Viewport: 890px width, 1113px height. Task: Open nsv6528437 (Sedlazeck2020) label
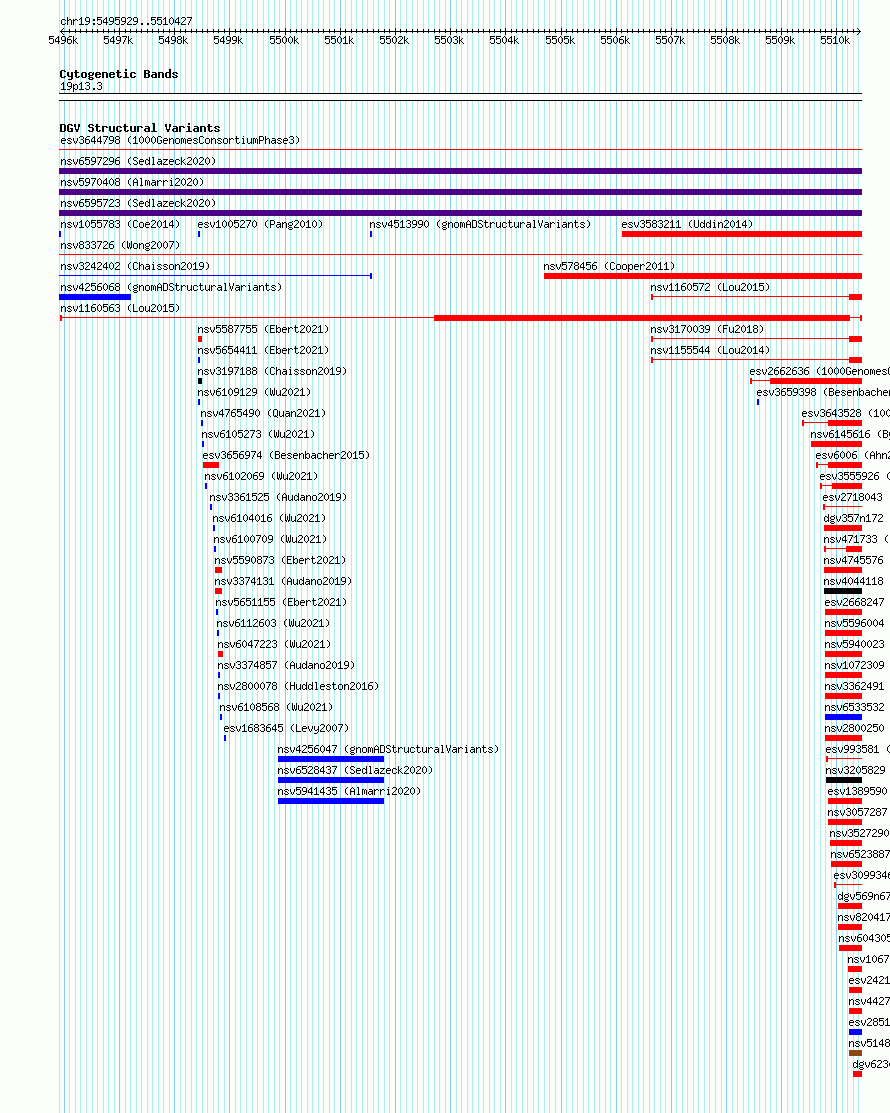click(356, 770)
